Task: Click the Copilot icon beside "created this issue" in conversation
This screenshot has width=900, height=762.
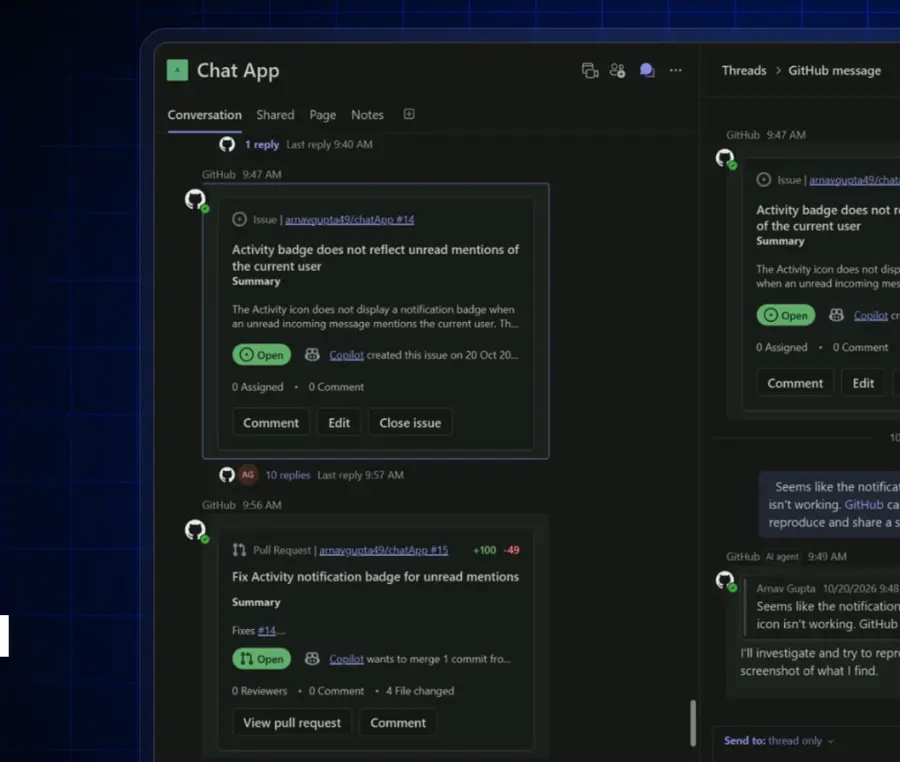Action: (x=312, y=355)
